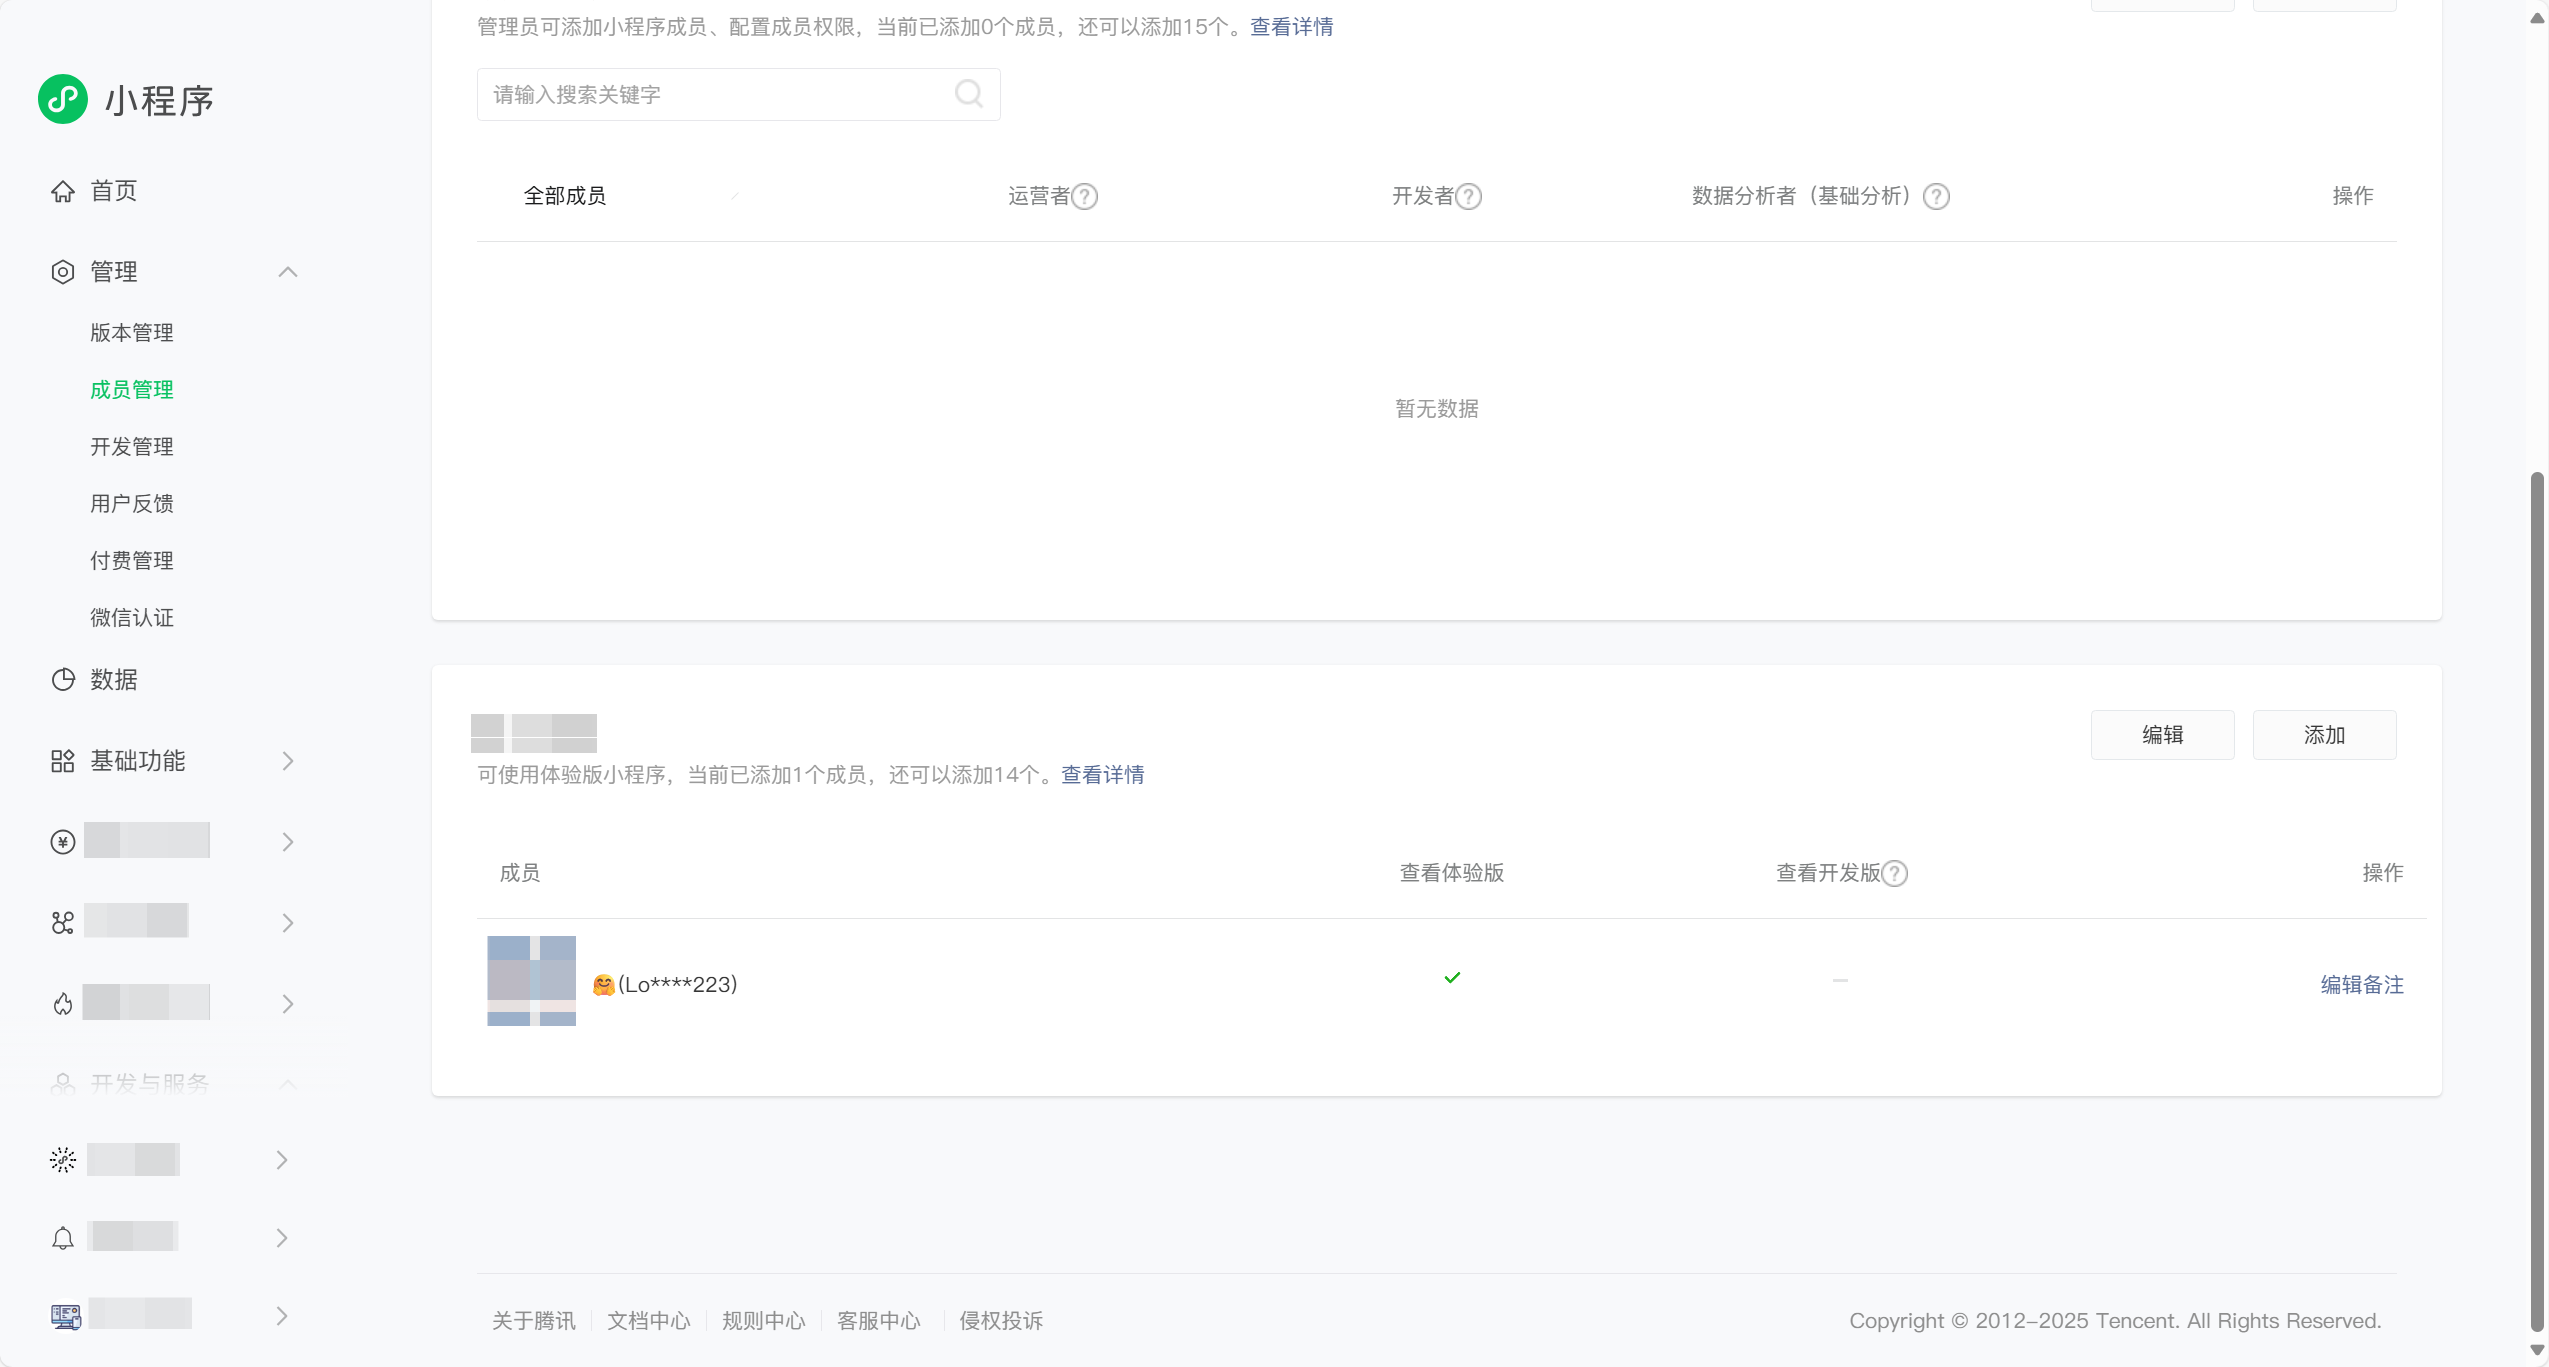This screenshot has height=1367, width=2549.
Task: Click help icon beside 数据分析者
Action: [x=1936, y=196]
